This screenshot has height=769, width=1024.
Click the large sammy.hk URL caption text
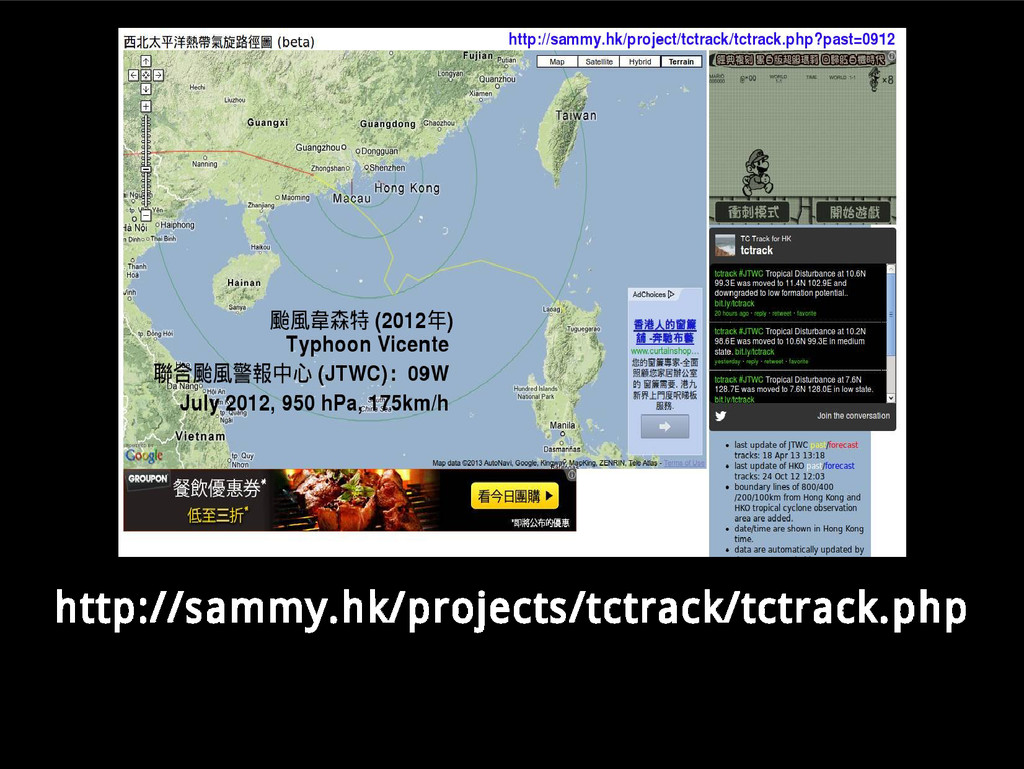(511, 608)
